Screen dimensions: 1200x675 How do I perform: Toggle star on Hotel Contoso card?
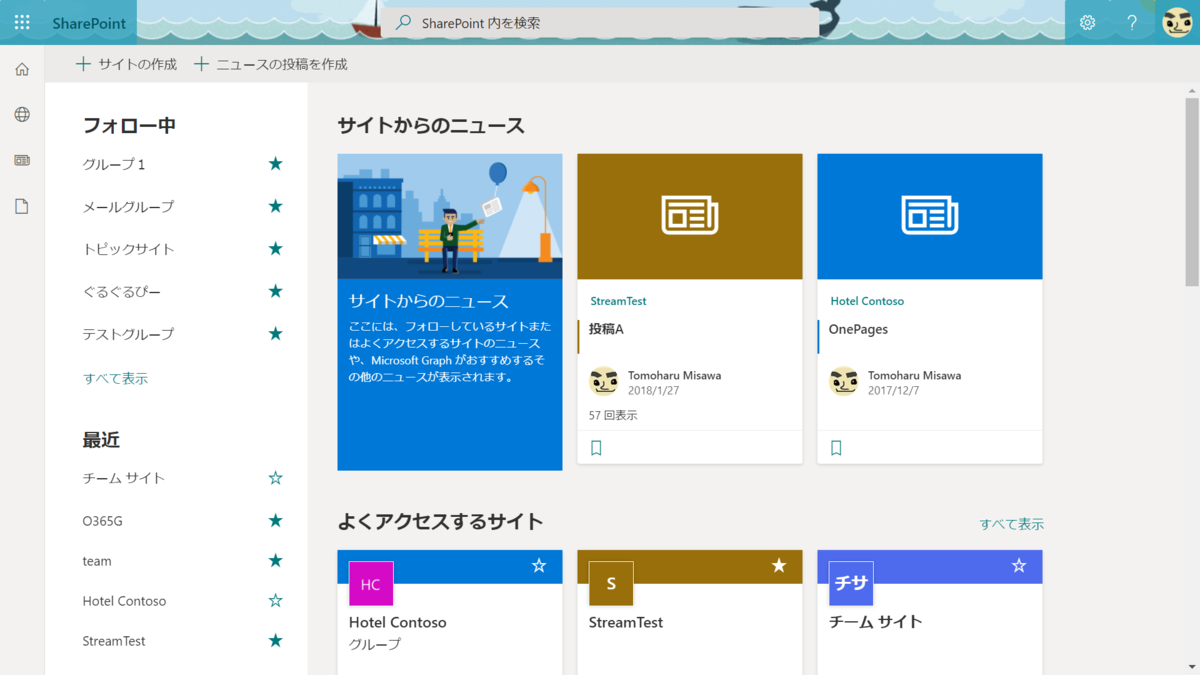[x=539, y=566]
